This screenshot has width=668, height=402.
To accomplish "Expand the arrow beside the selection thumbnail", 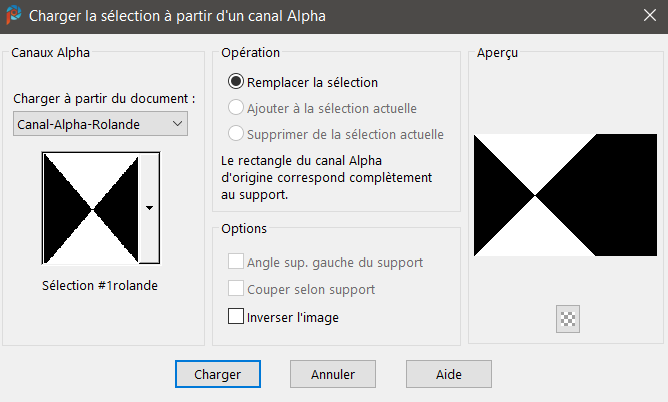I will tap(149, 207).
